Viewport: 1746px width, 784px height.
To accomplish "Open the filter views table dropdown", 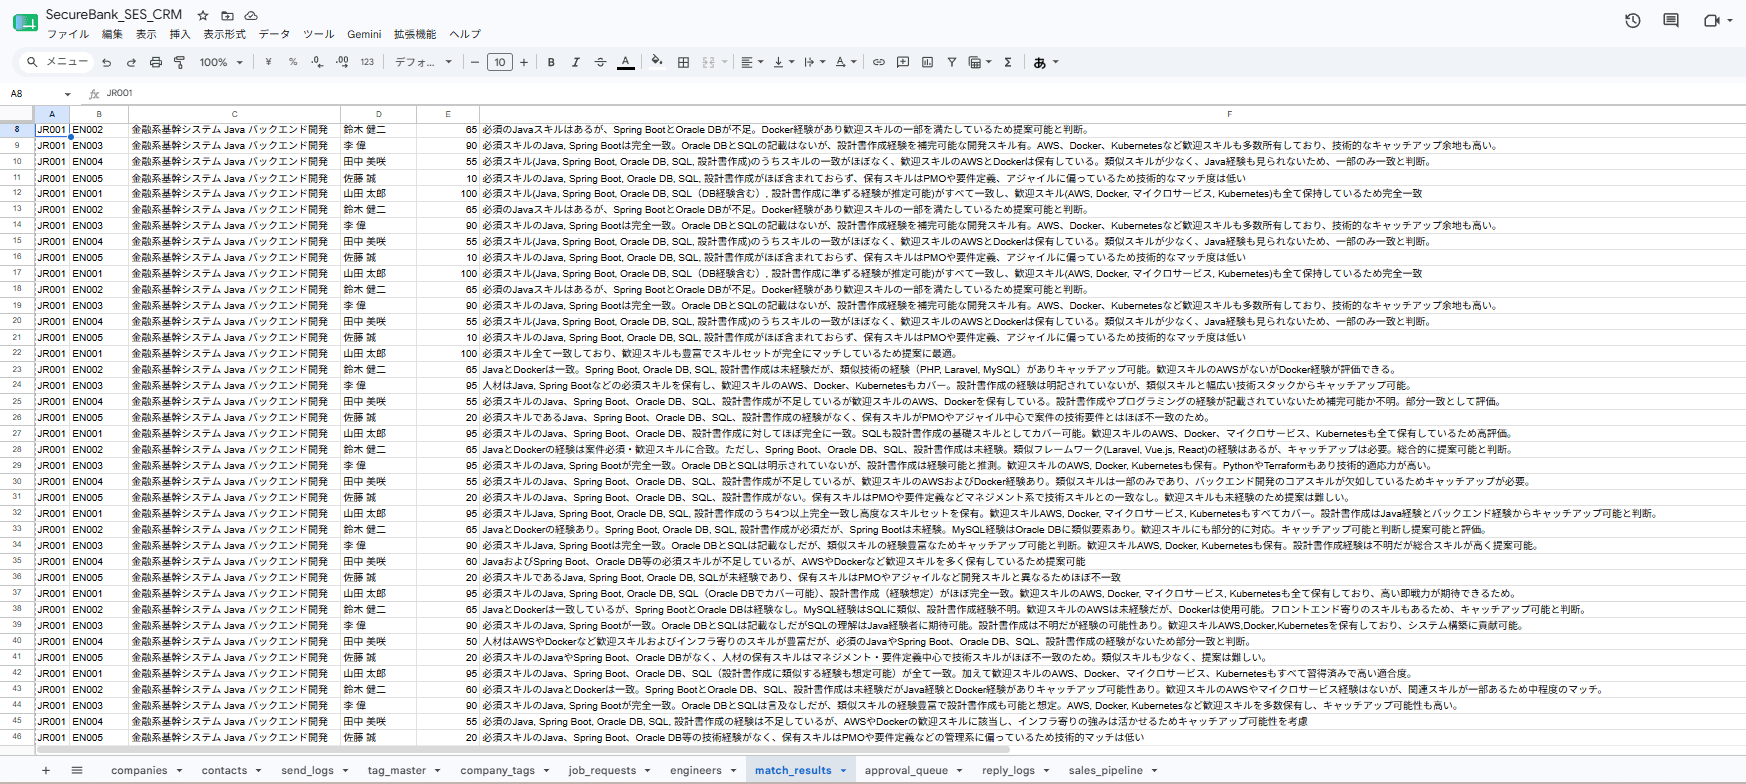I will tap(979, 62).
